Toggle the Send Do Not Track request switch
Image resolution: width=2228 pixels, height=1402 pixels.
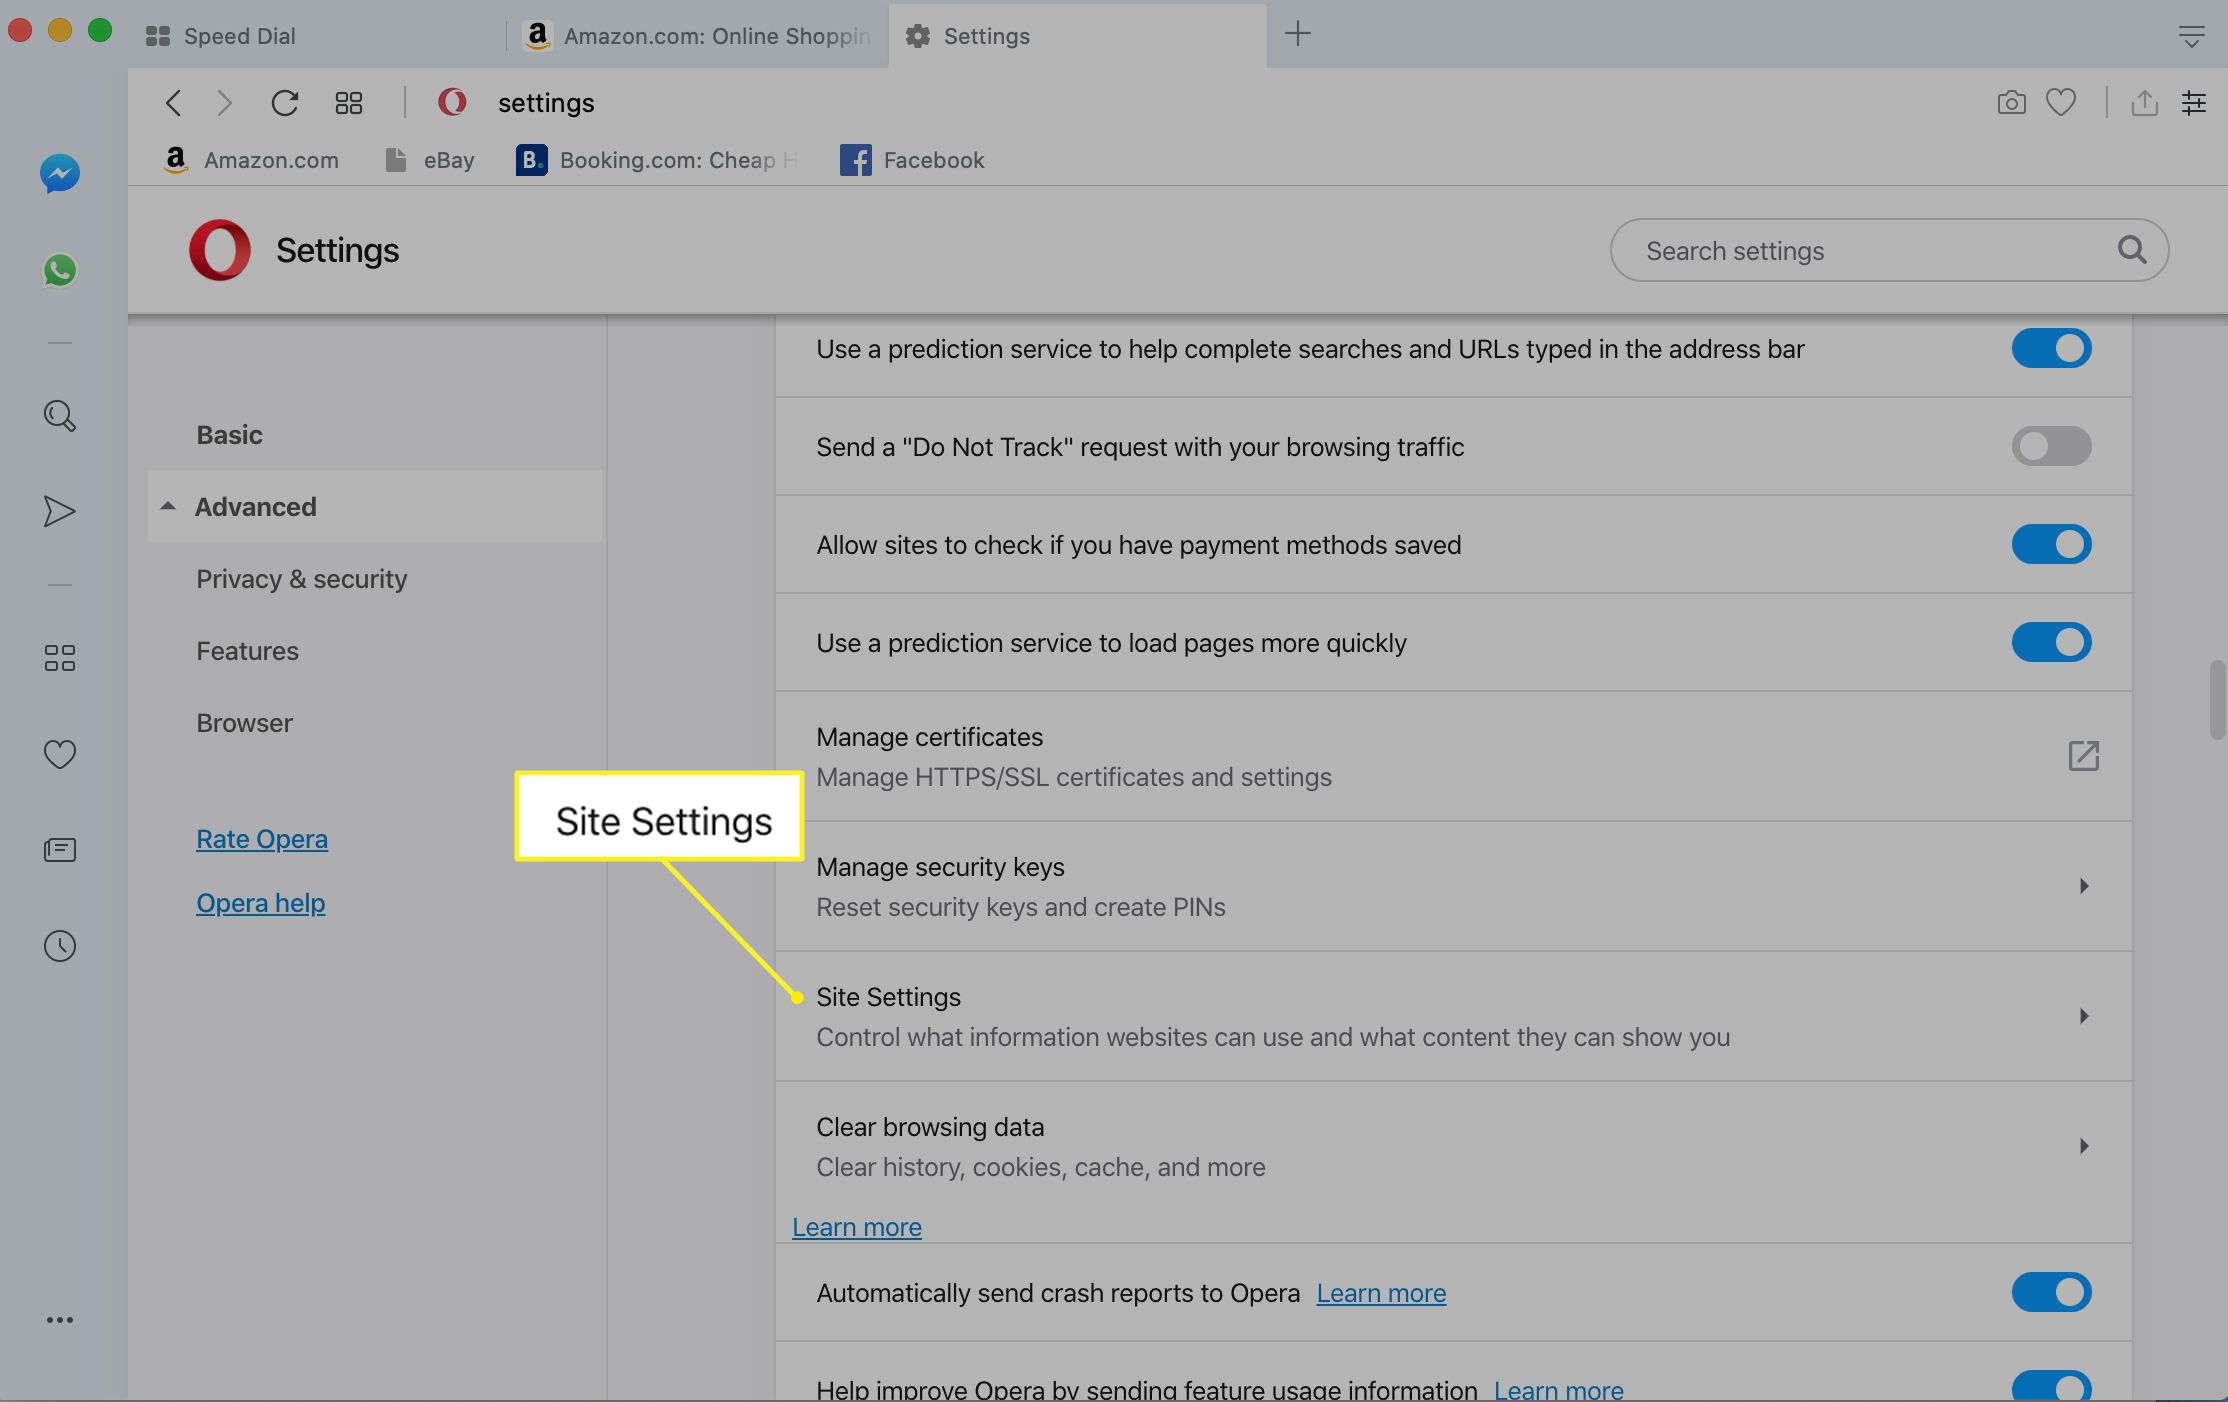(x=2049, y=446)
